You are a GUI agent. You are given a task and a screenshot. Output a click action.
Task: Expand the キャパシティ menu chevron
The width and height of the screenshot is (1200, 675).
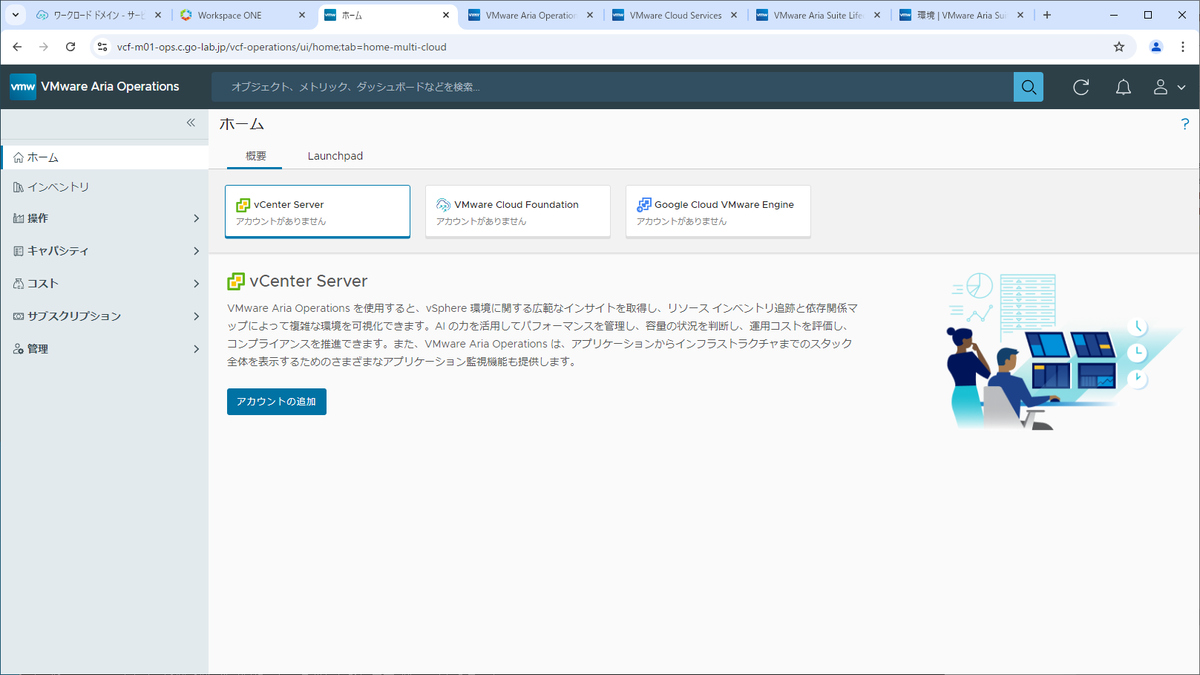196,251
